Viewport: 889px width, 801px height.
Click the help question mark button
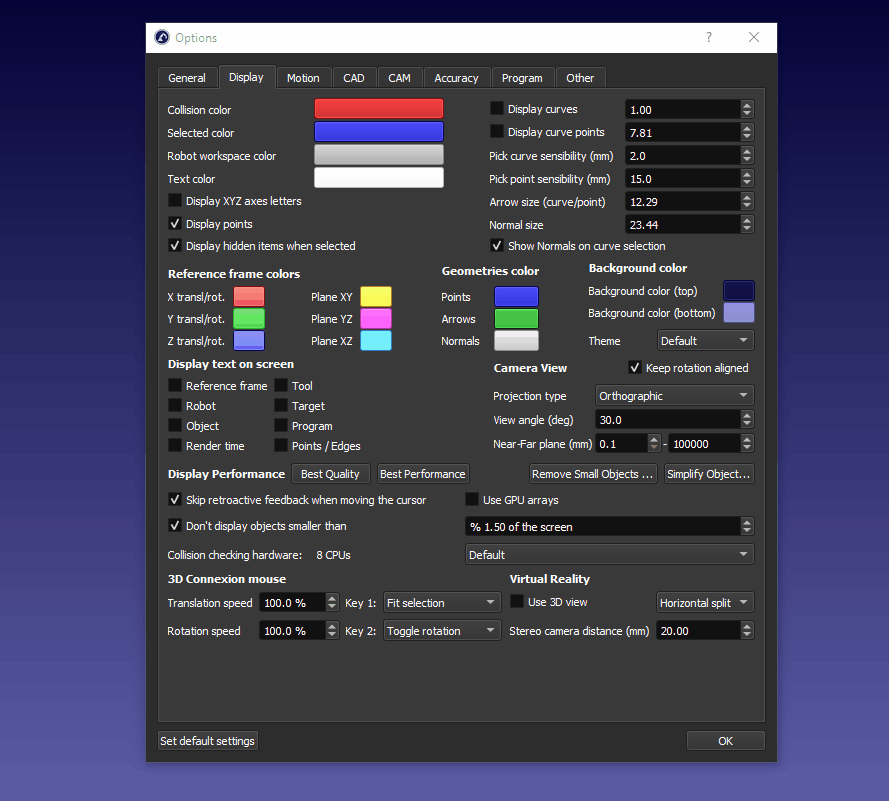[x=709, y=38]
